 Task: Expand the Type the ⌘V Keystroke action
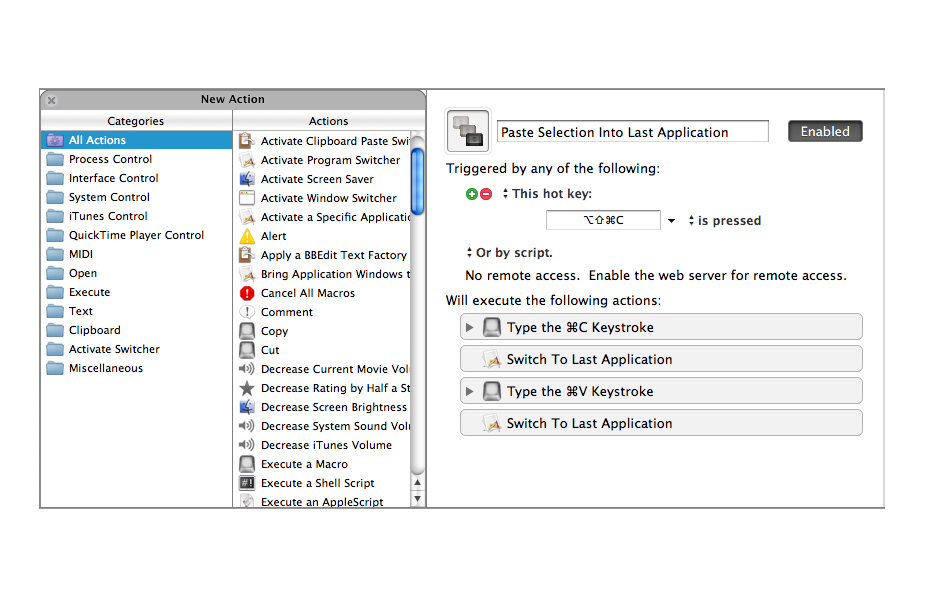pos(470,392)
